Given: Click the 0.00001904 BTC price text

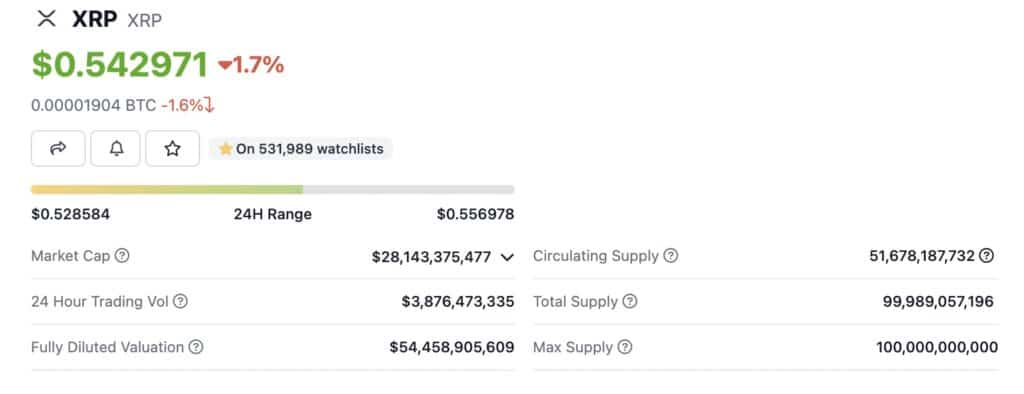Looking at the screenshot, I should [93, 105].
